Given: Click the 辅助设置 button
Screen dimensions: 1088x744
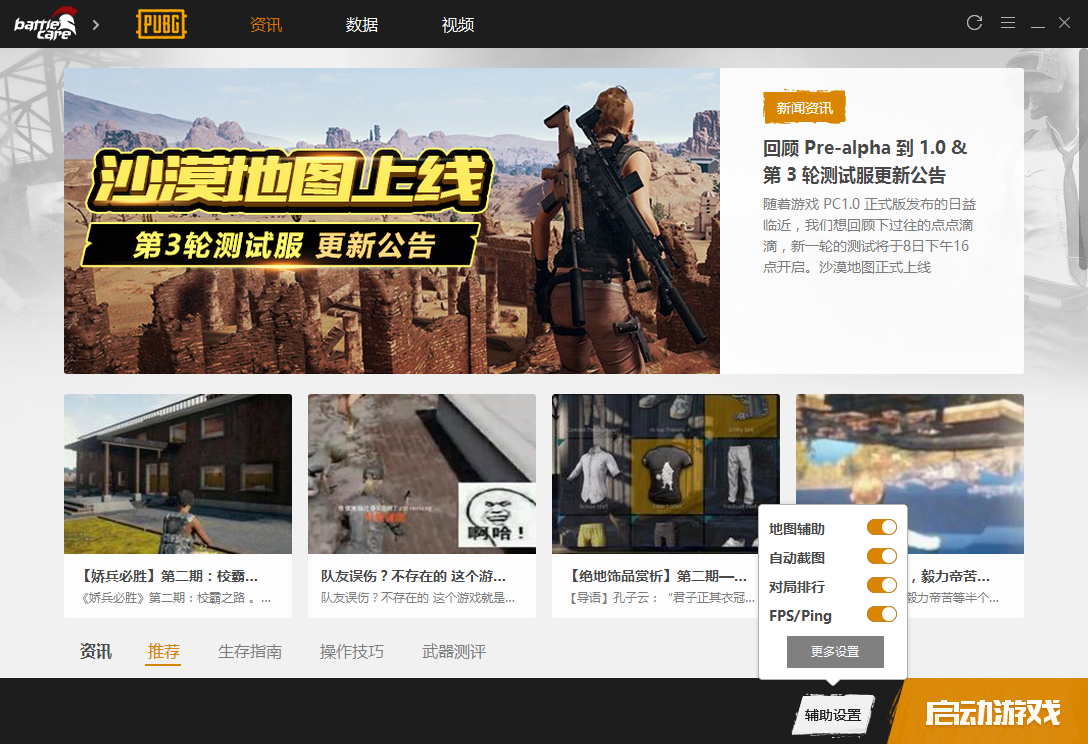Looking at the screenshot, I should point(833,715).
